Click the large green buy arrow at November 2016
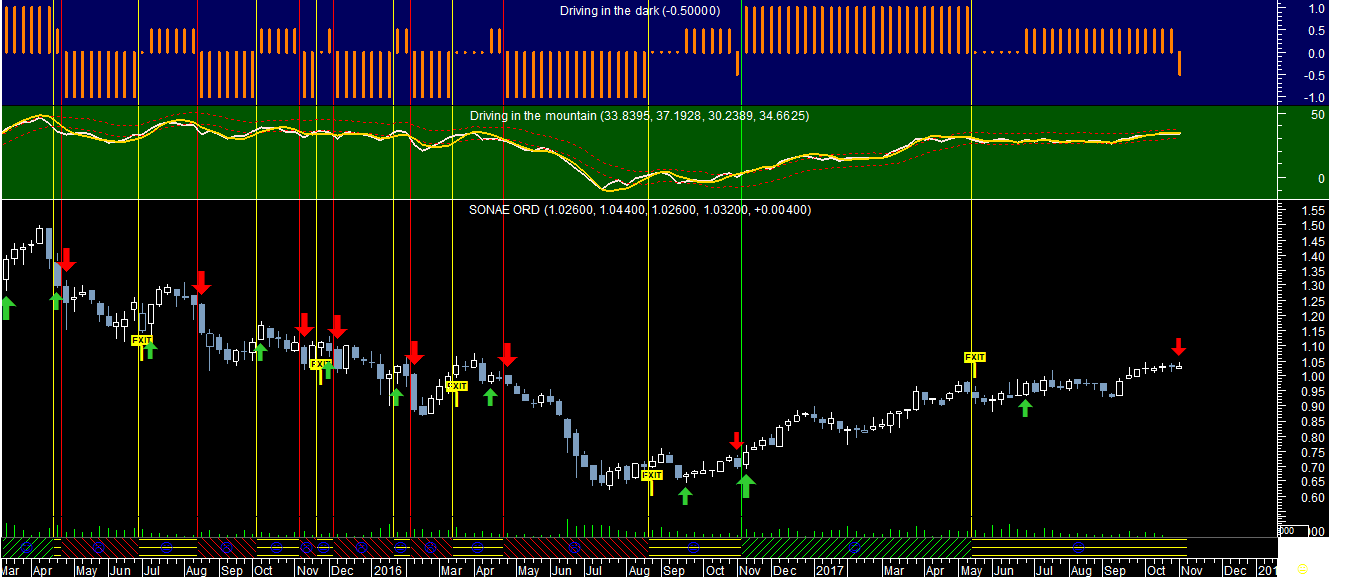1352x577 pixels. click(x=746, y=486)
